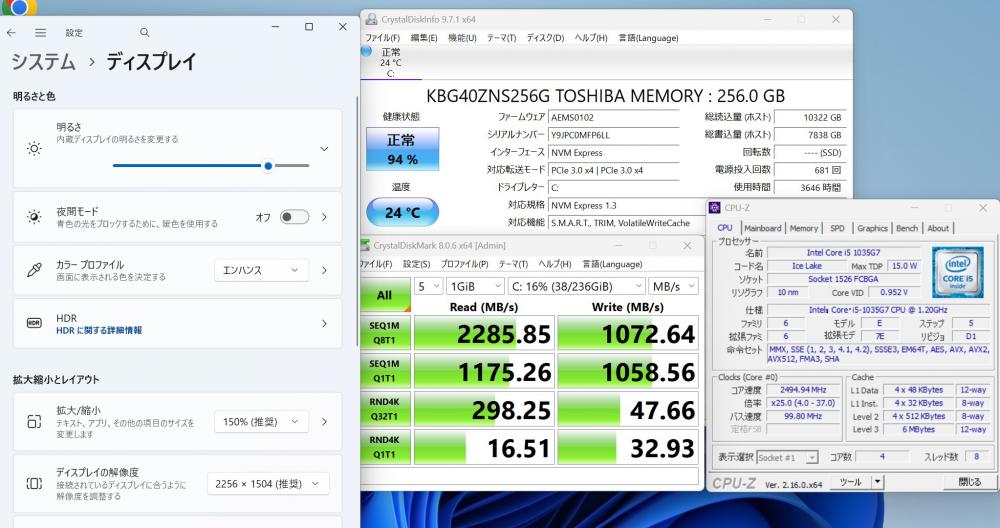
Task: Open night mode settings chevron
Action: tap(324, 217)
